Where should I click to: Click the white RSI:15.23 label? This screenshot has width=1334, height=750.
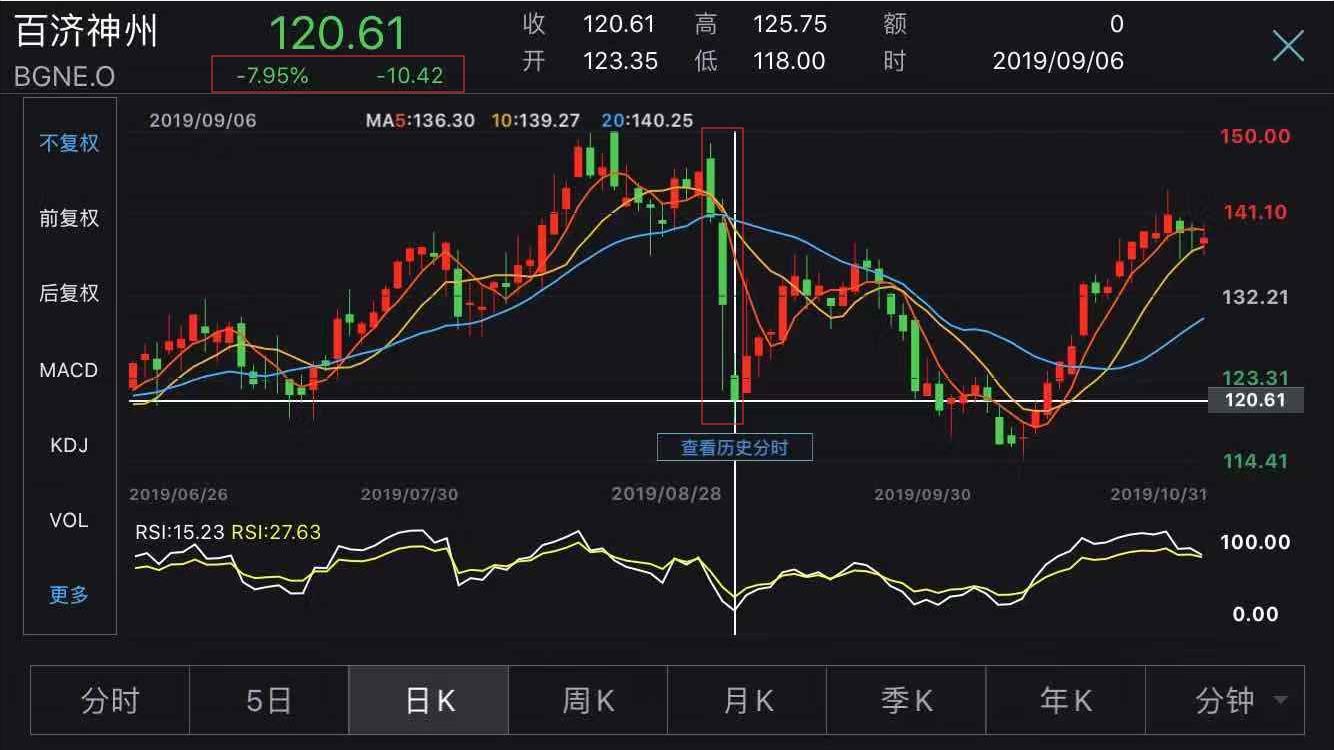point(180,532)
